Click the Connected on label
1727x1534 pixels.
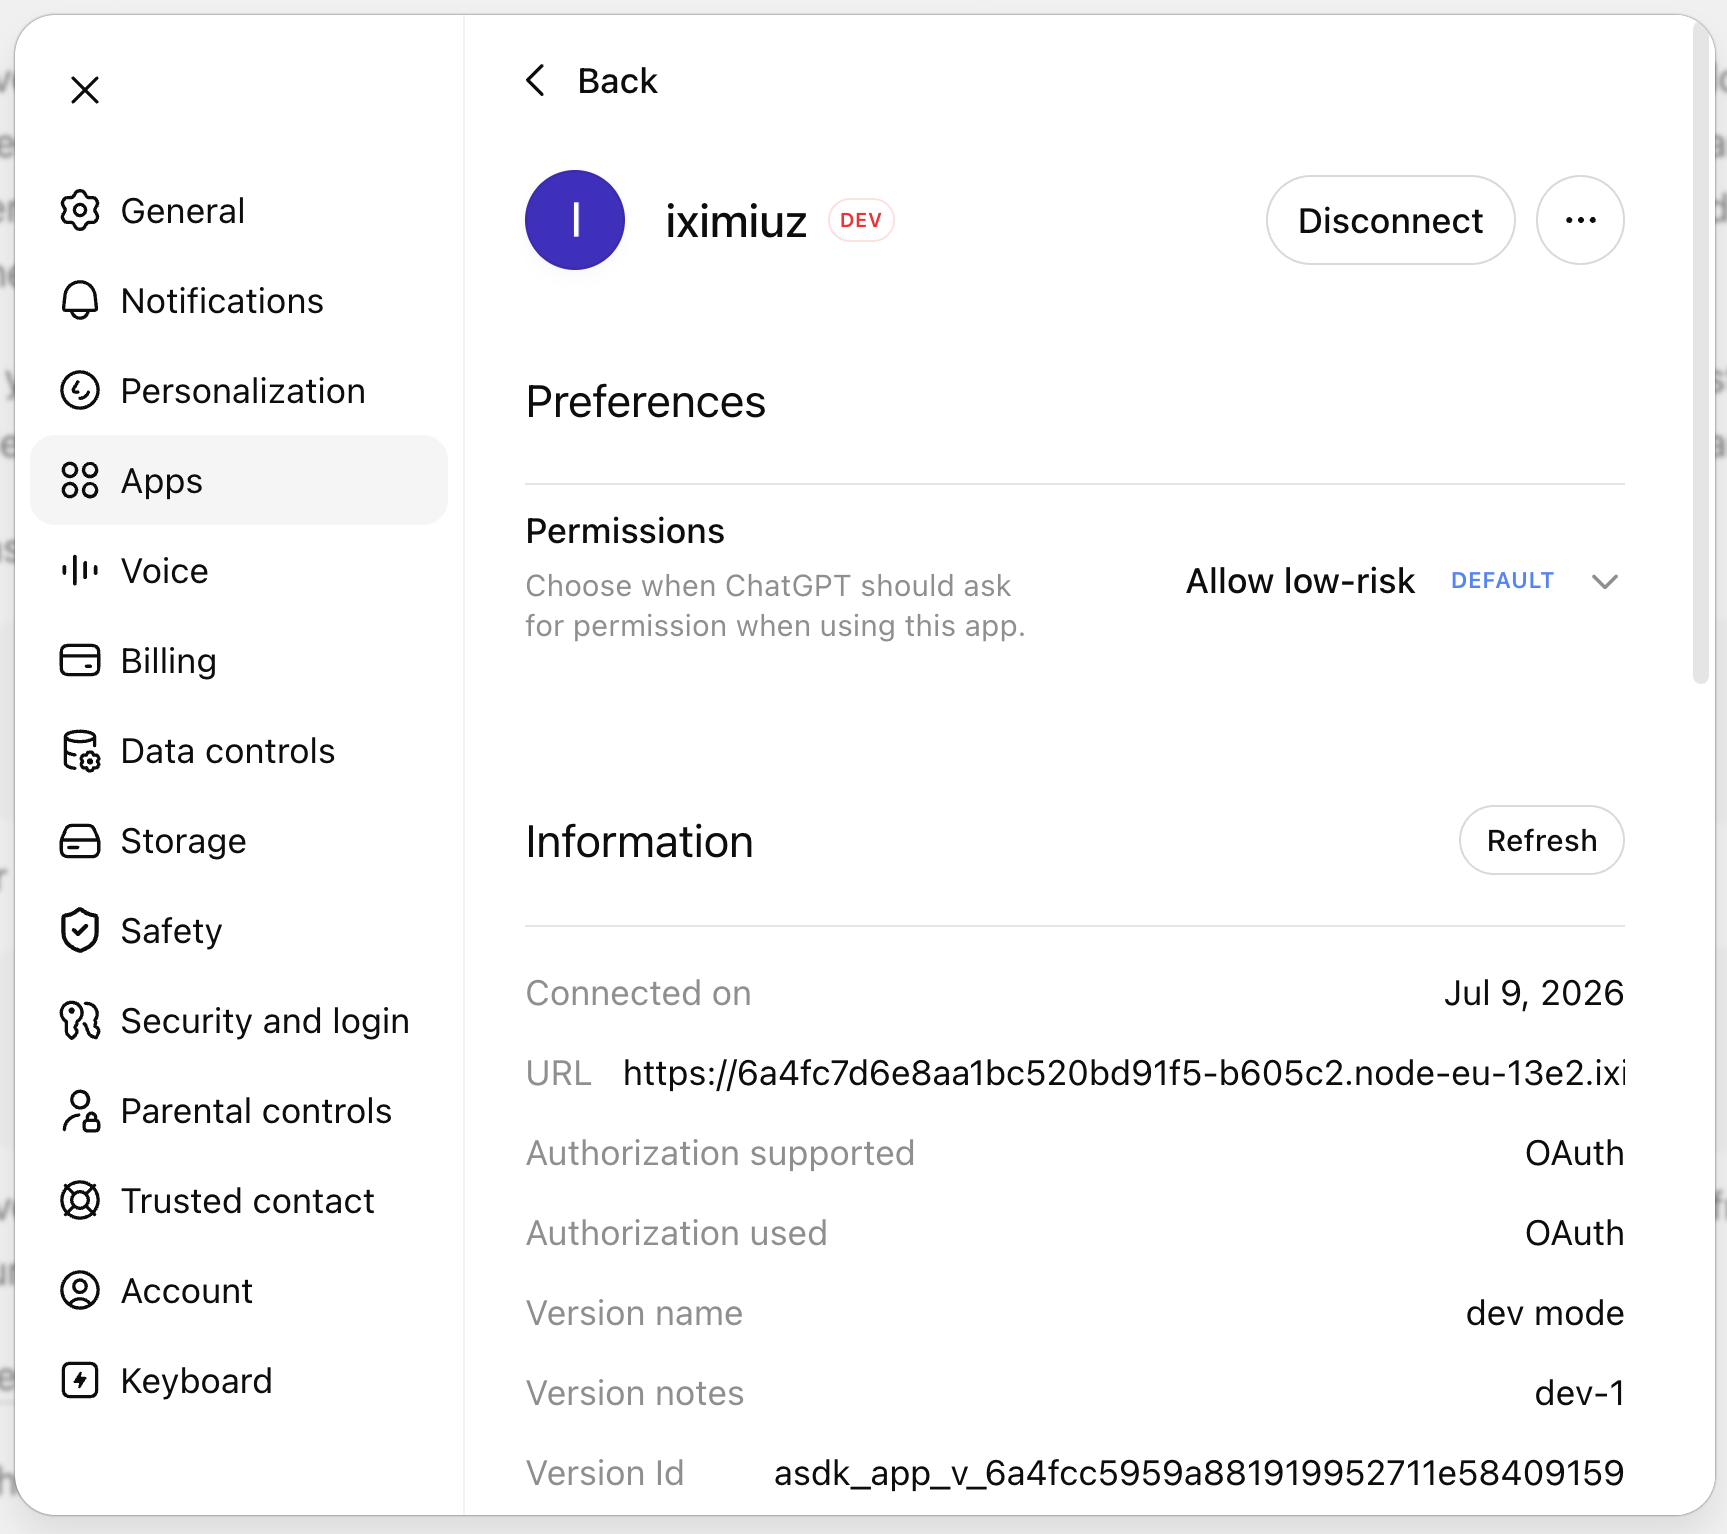[638, 993]
